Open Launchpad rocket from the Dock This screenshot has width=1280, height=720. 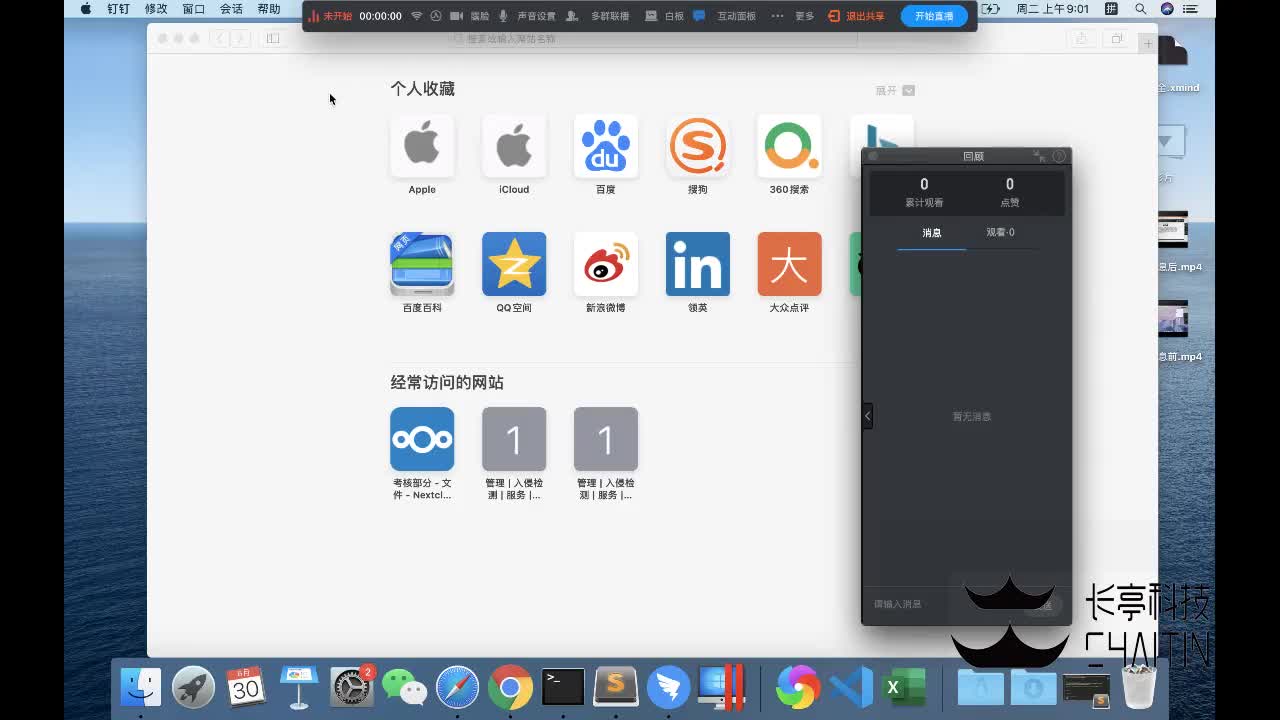coord(193,687)
